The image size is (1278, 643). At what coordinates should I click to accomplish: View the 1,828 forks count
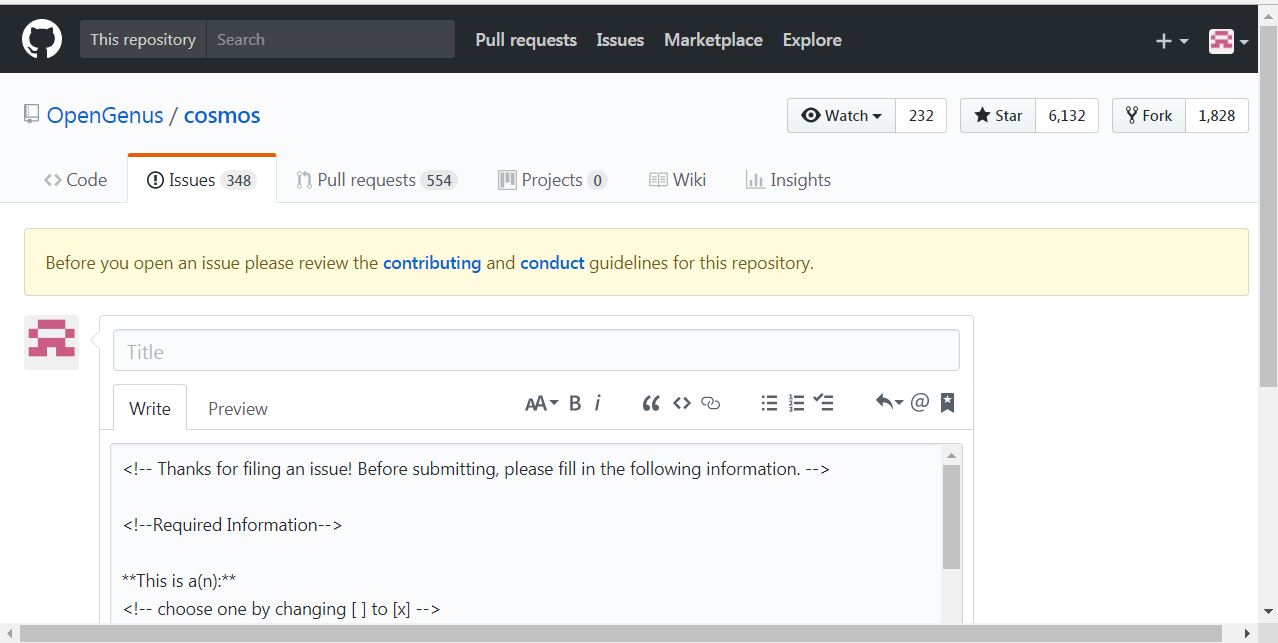point(1217,115)
